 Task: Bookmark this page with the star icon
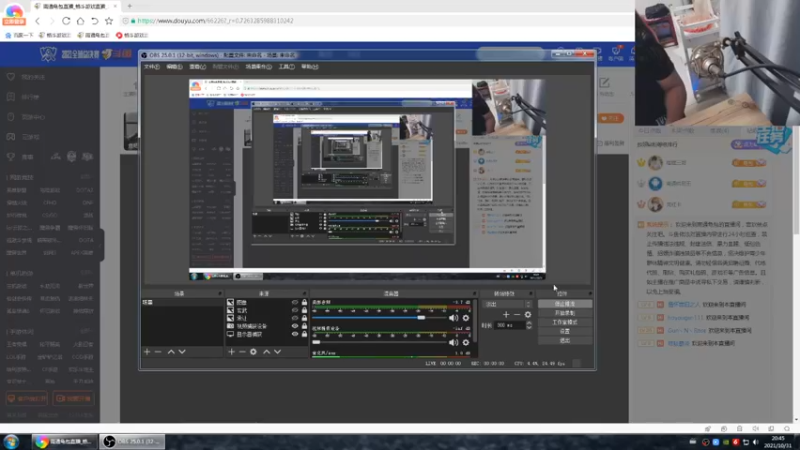[x=109, y=21]
